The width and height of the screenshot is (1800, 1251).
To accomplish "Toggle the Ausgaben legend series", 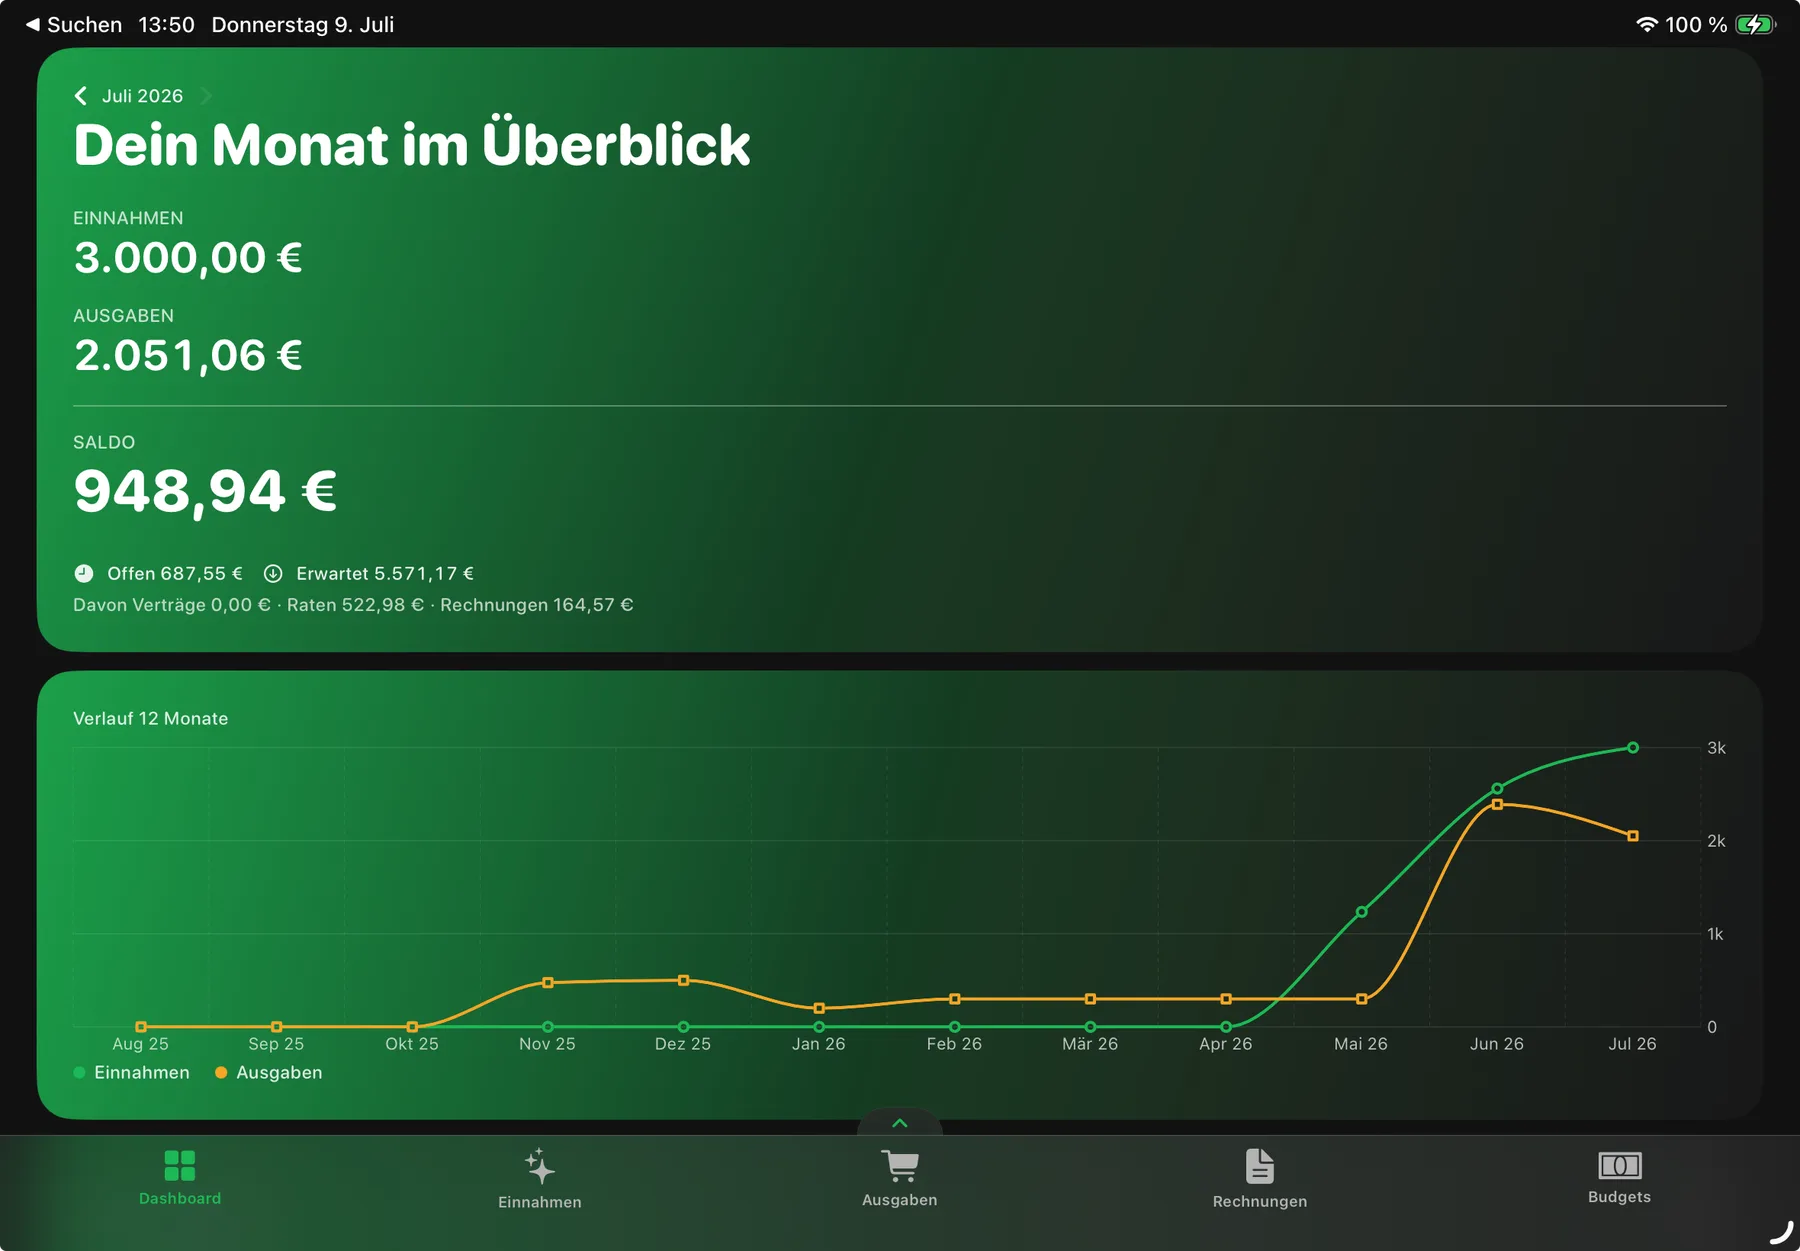I will pyautogui.click(x=268, y=1072).
